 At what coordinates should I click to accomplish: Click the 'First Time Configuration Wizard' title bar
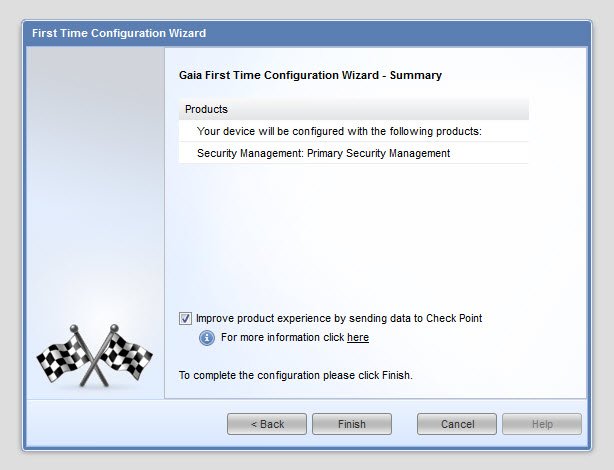[307, 33]
